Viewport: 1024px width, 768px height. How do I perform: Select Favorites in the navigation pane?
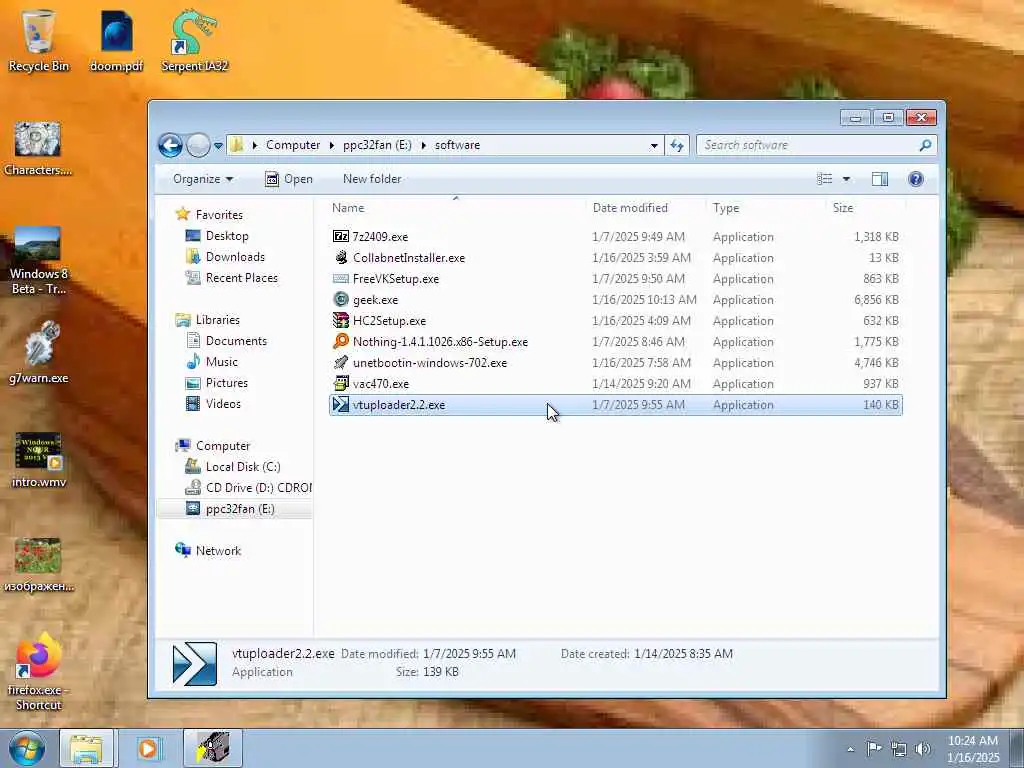pyautogui.click(x=219, y=214)
